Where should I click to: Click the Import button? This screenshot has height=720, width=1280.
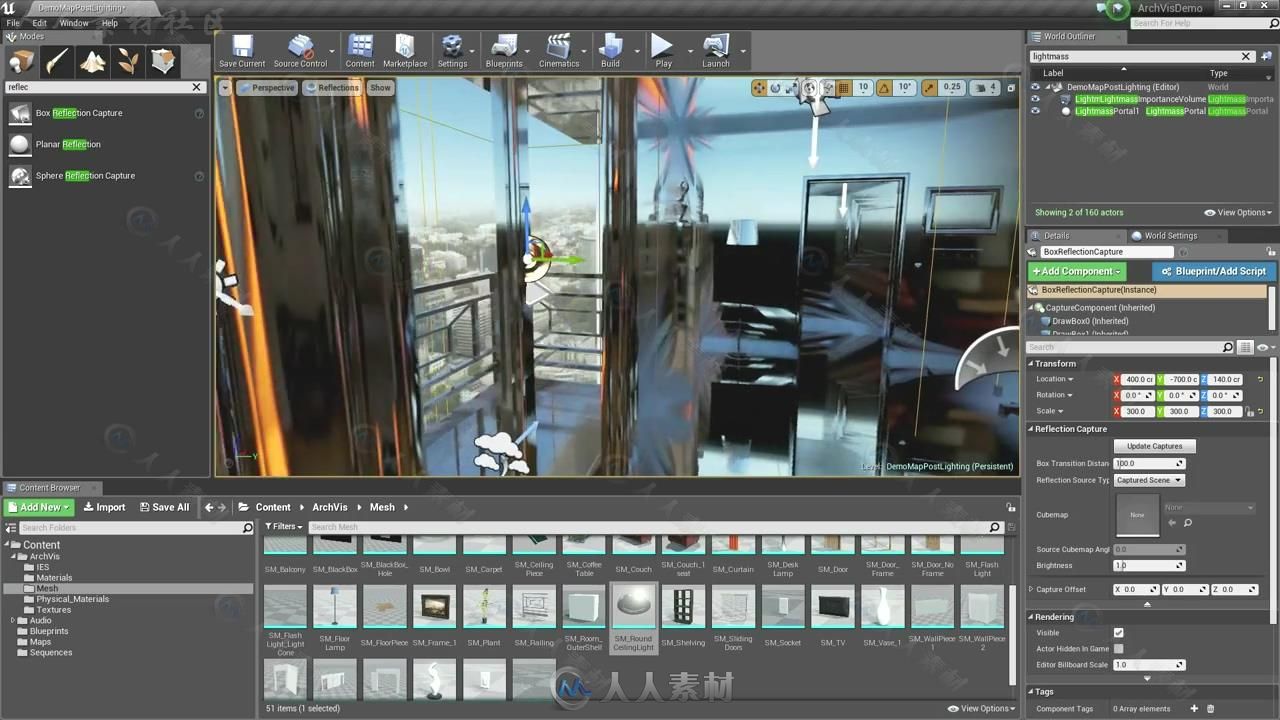click(x=104, y=507)
